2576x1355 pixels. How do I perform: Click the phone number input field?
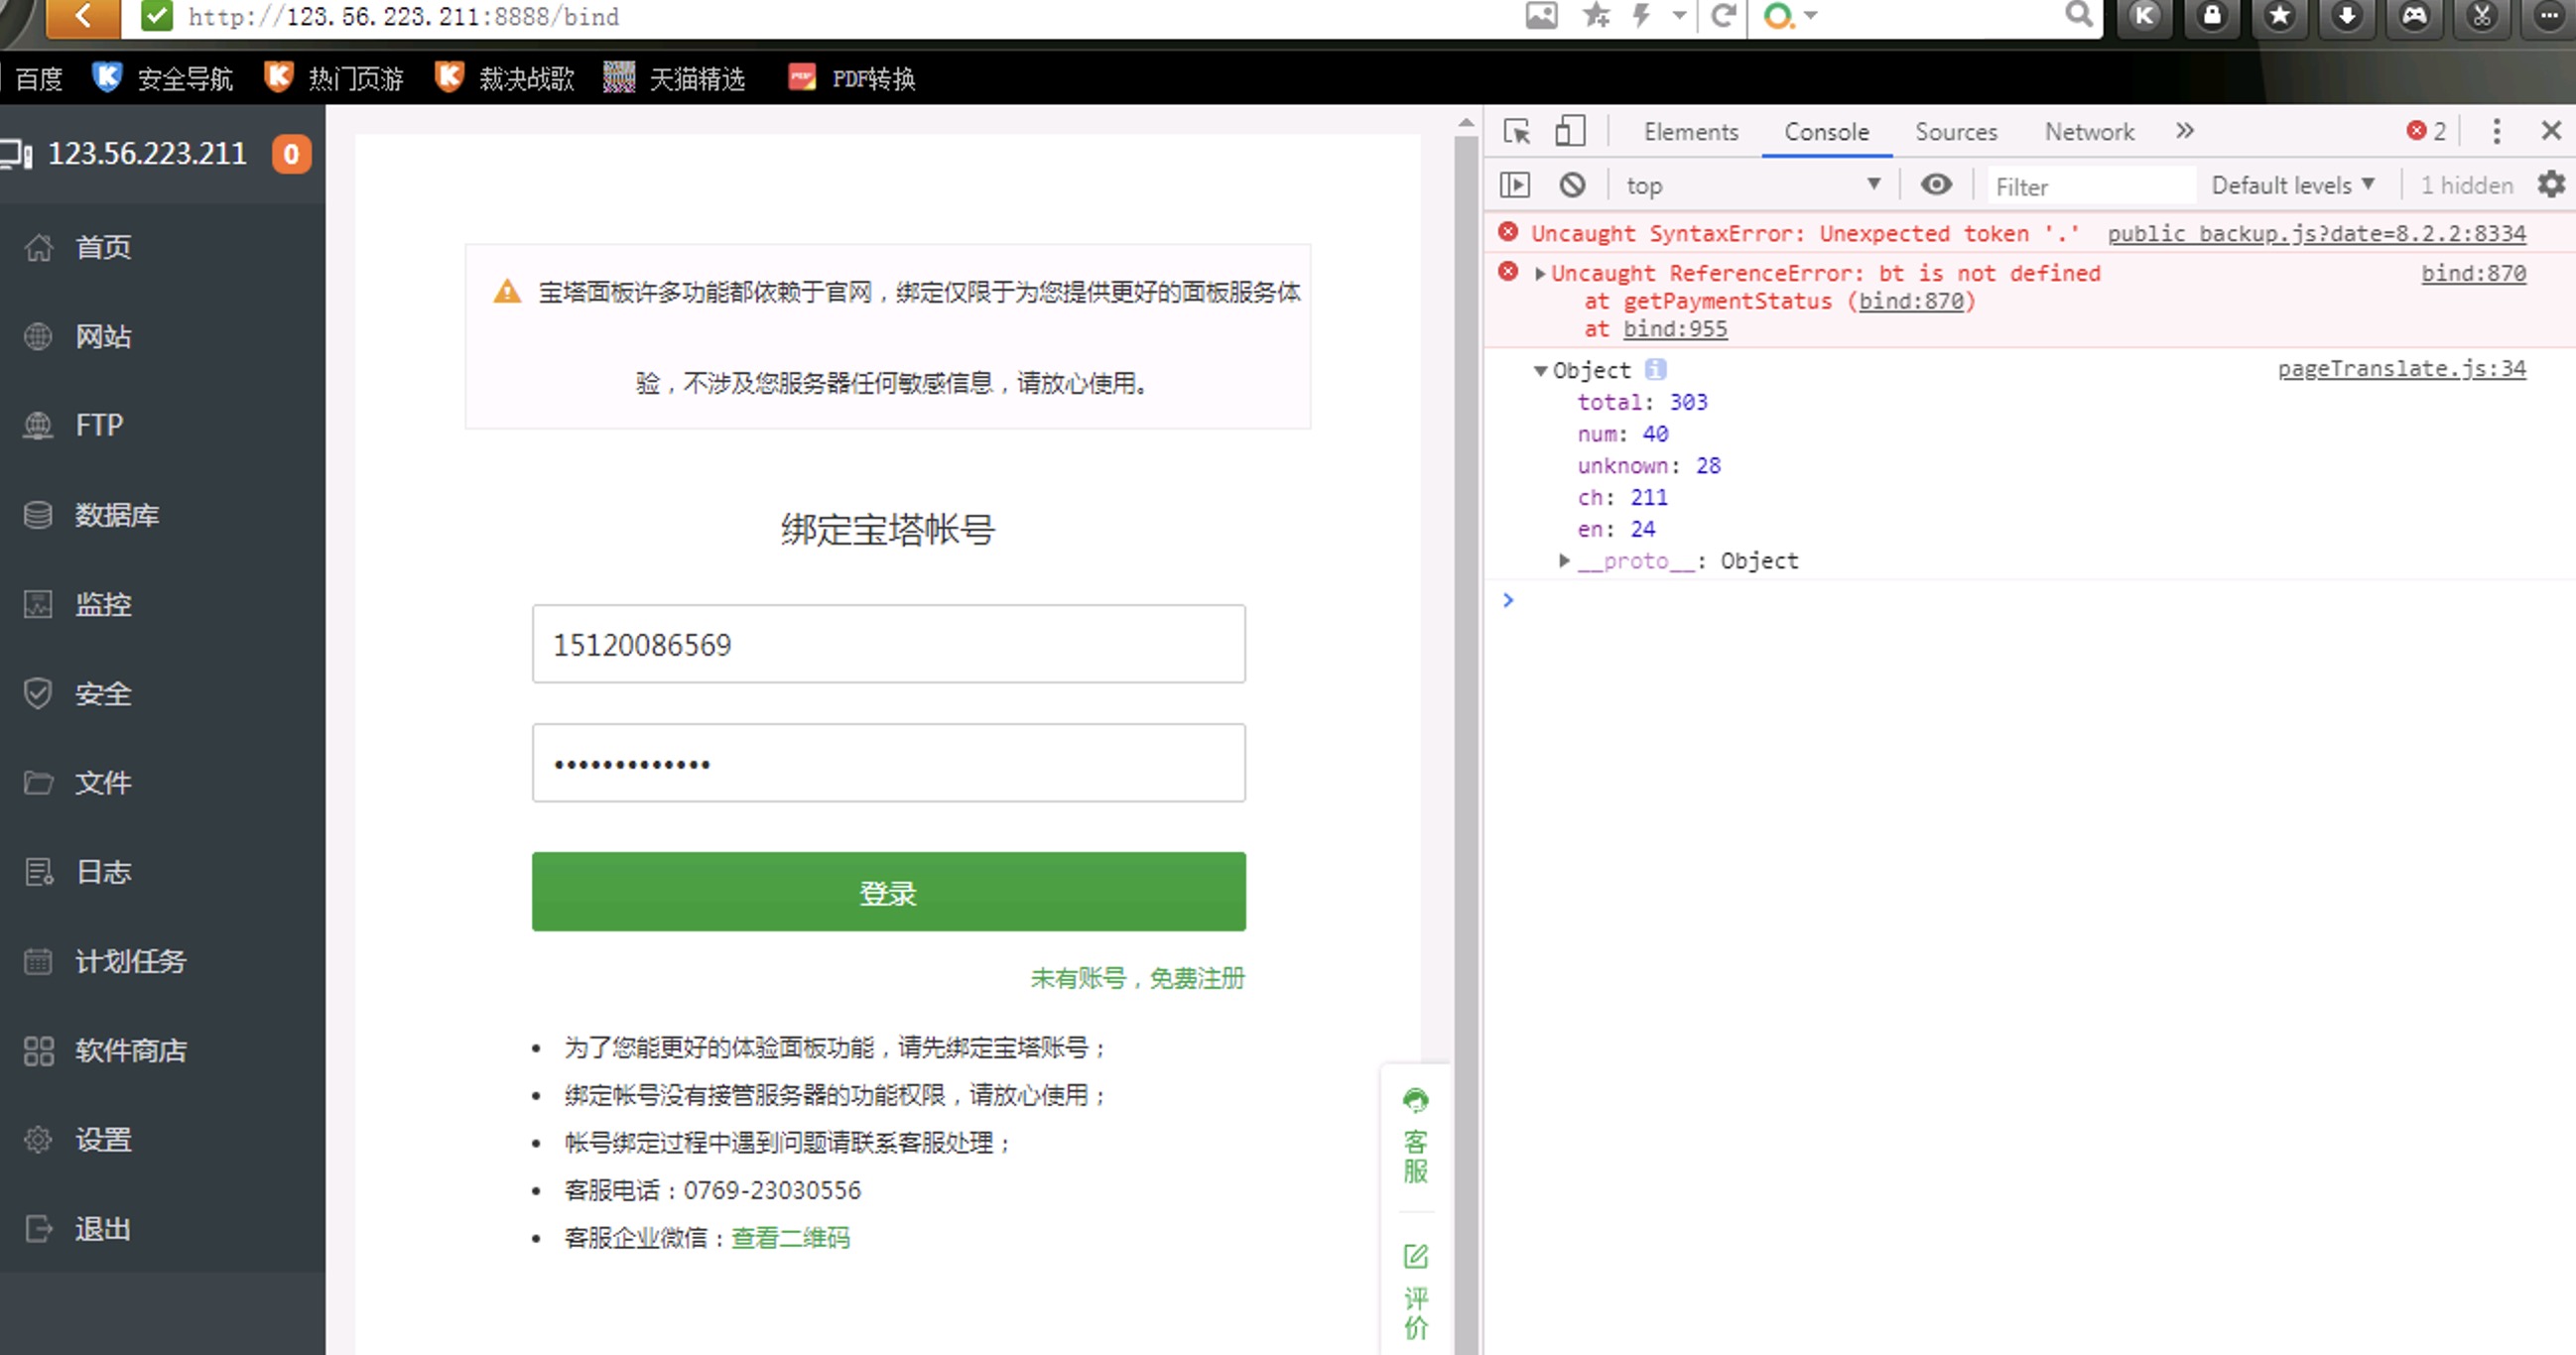(x=888, y=644)
